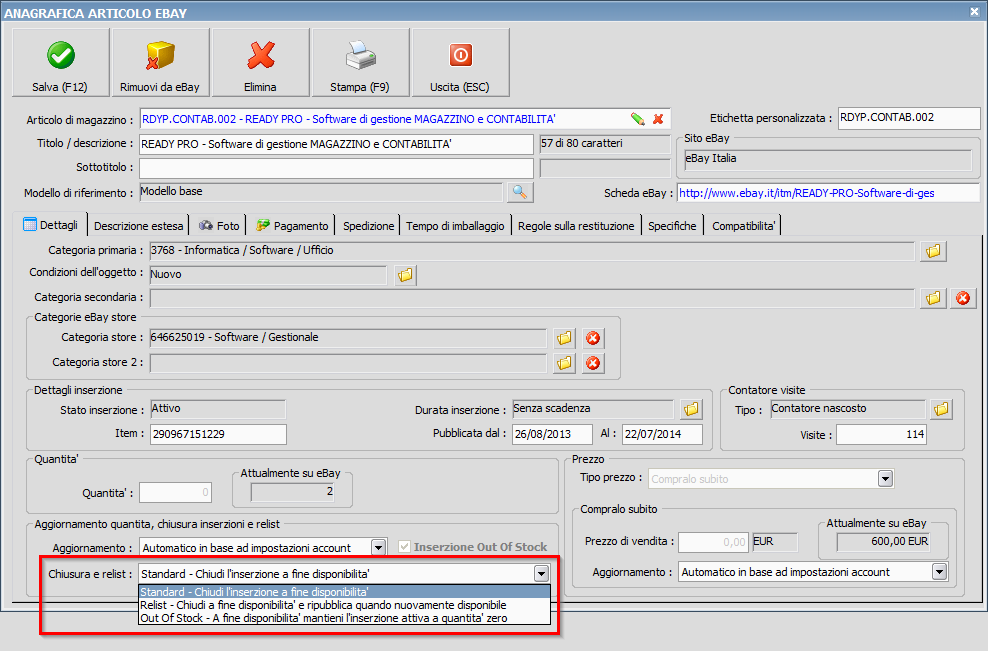Viewport: 988px width, 651px height.
Task: Open folder picker for Contatore visite Tipo
Action: [941, 409]
